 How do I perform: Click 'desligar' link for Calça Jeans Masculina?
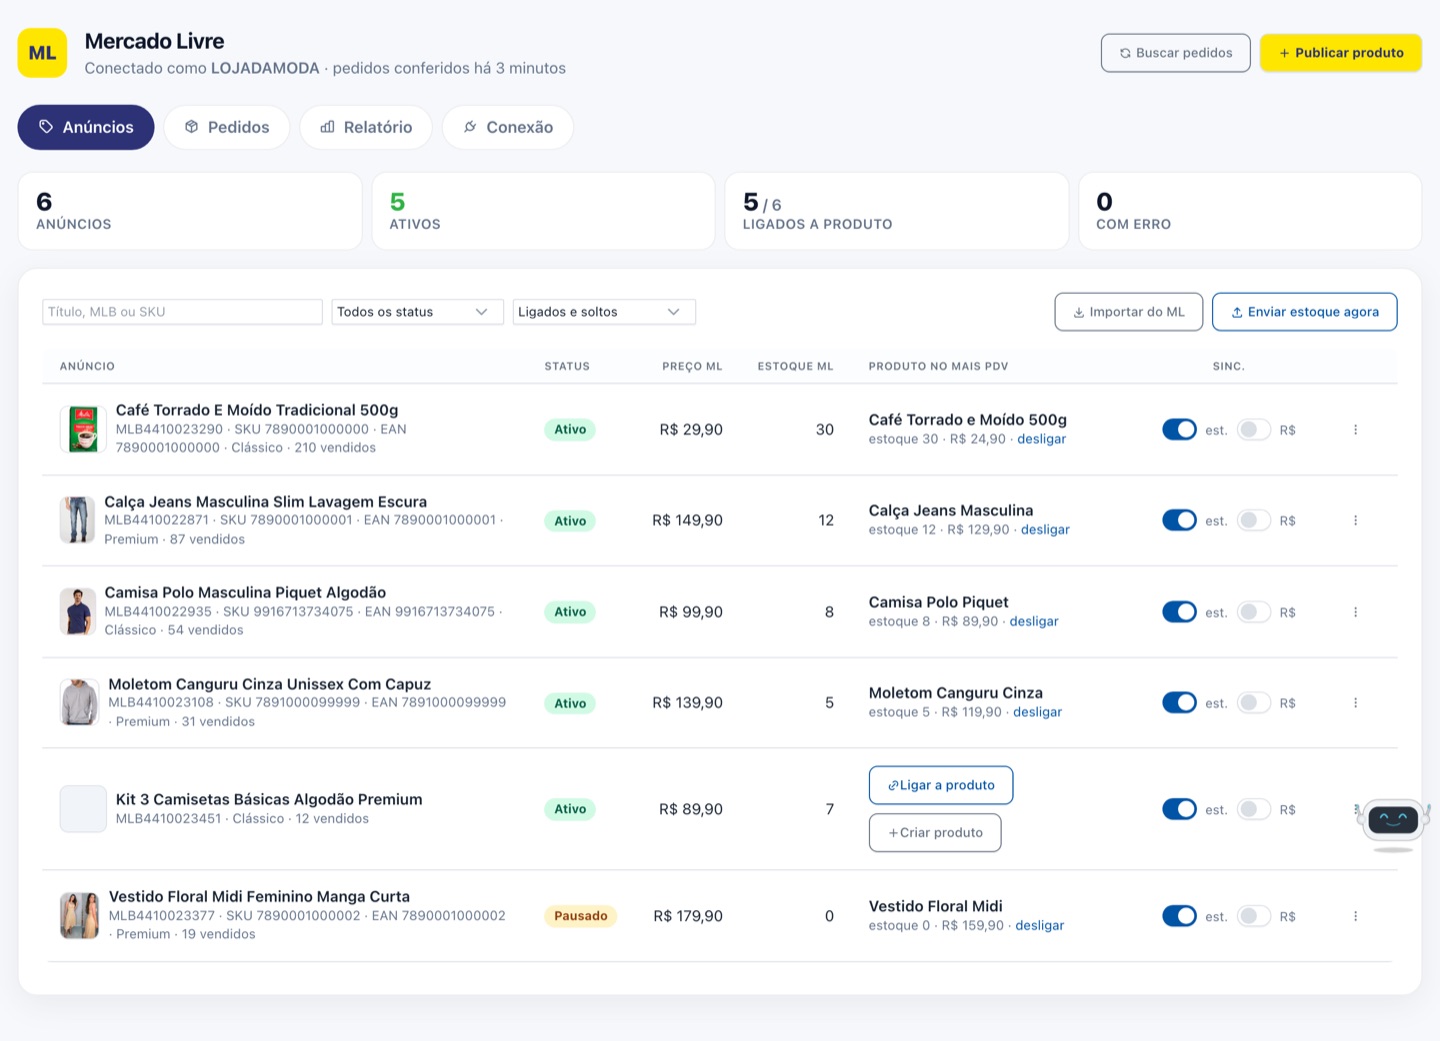pyautogui.click(x=1045, y=530)
